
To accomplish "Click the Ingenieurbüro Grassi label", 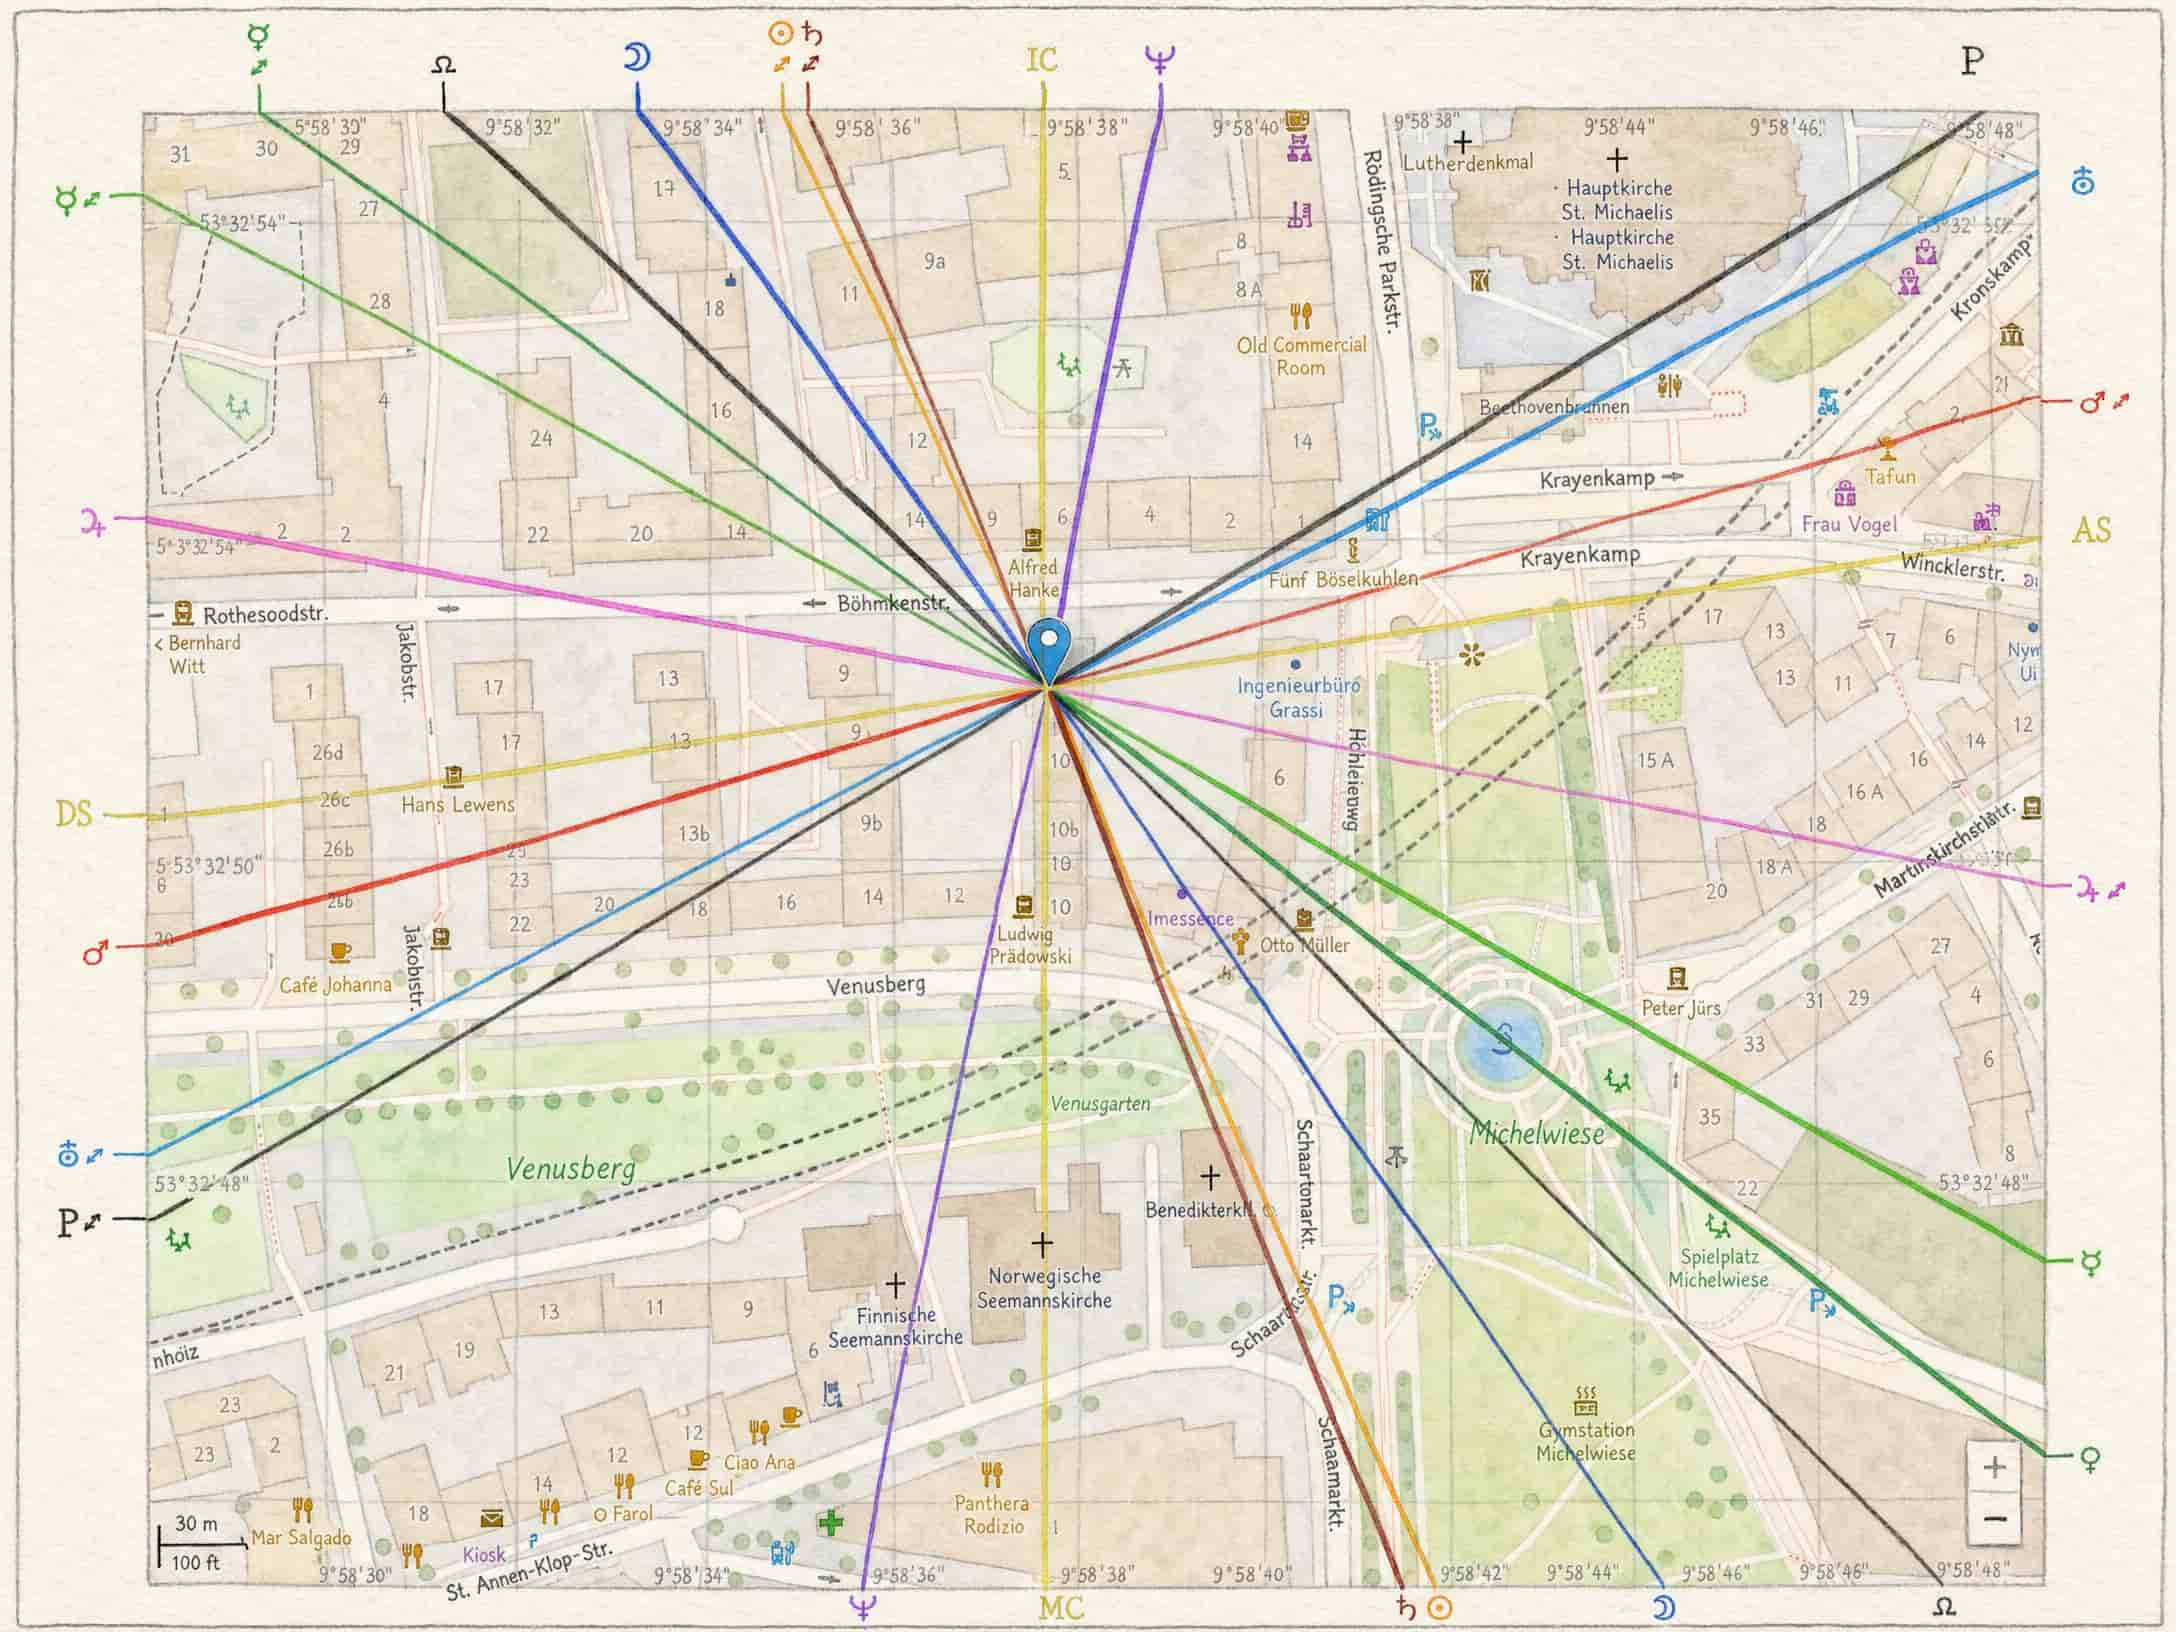I will 1297,697.
